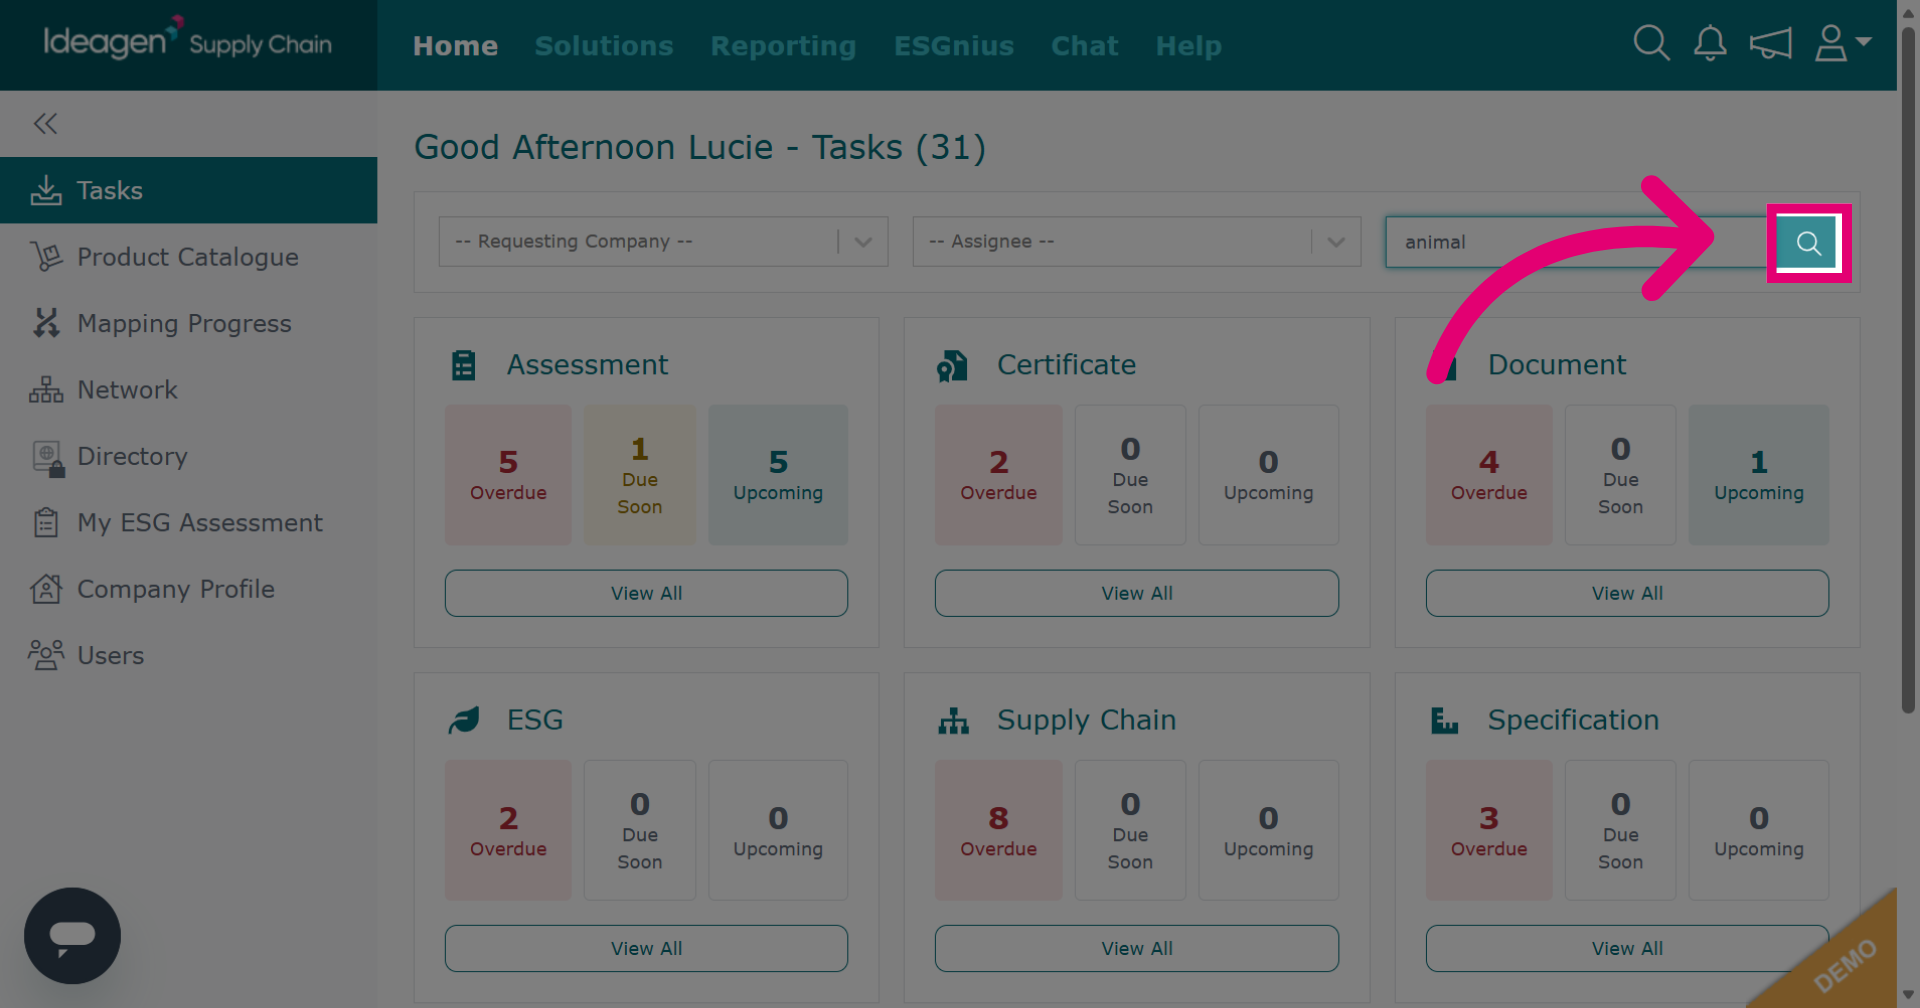Open Product Catalogue from the sidebar

(x=188, y=257)
